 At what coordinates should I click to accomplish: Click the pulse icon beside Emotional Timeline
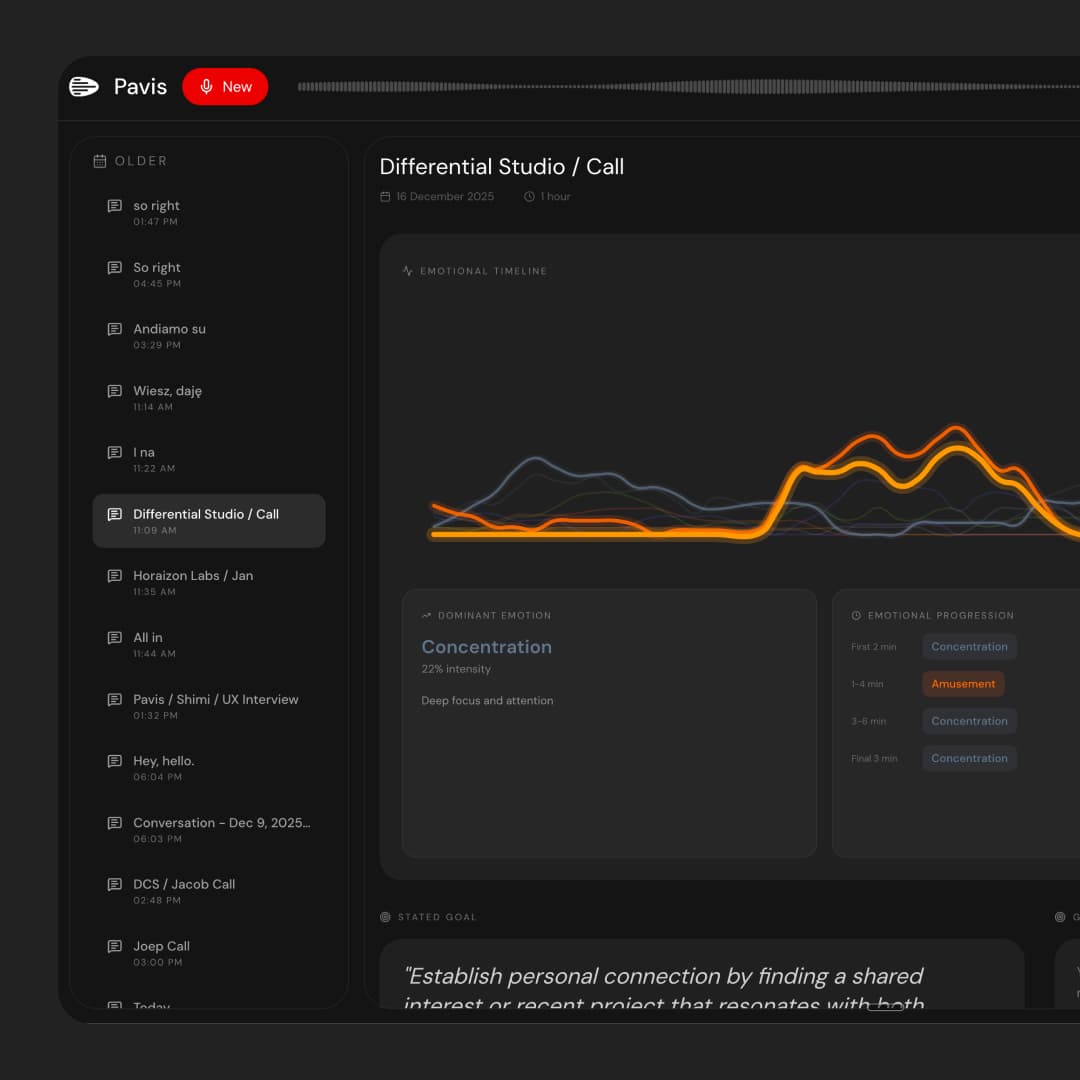pos(408,271)
